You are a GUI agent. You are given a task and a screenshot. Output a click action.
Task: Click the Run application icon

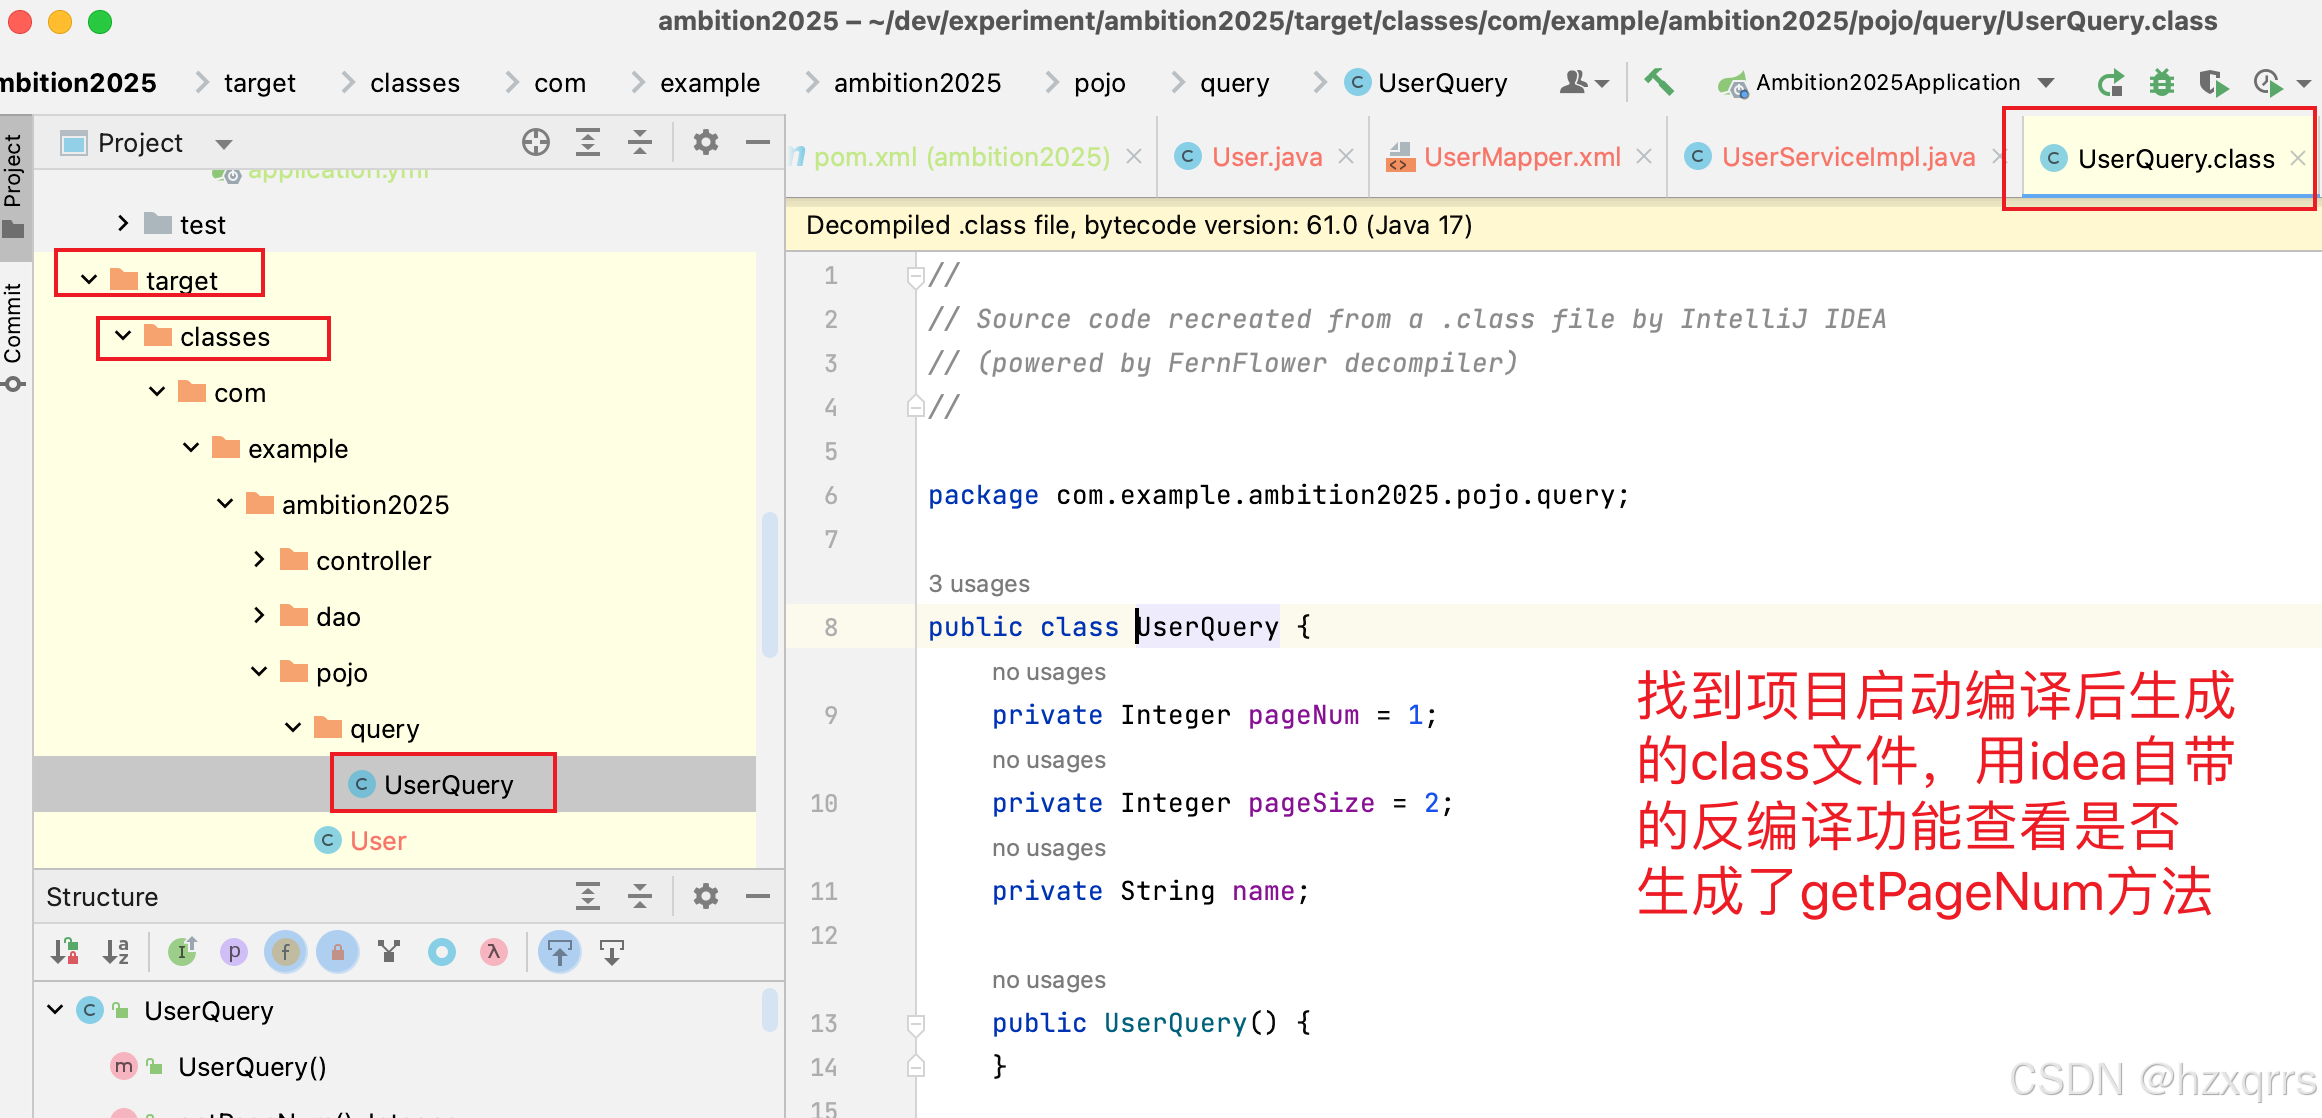click(x=2110, y=83)
